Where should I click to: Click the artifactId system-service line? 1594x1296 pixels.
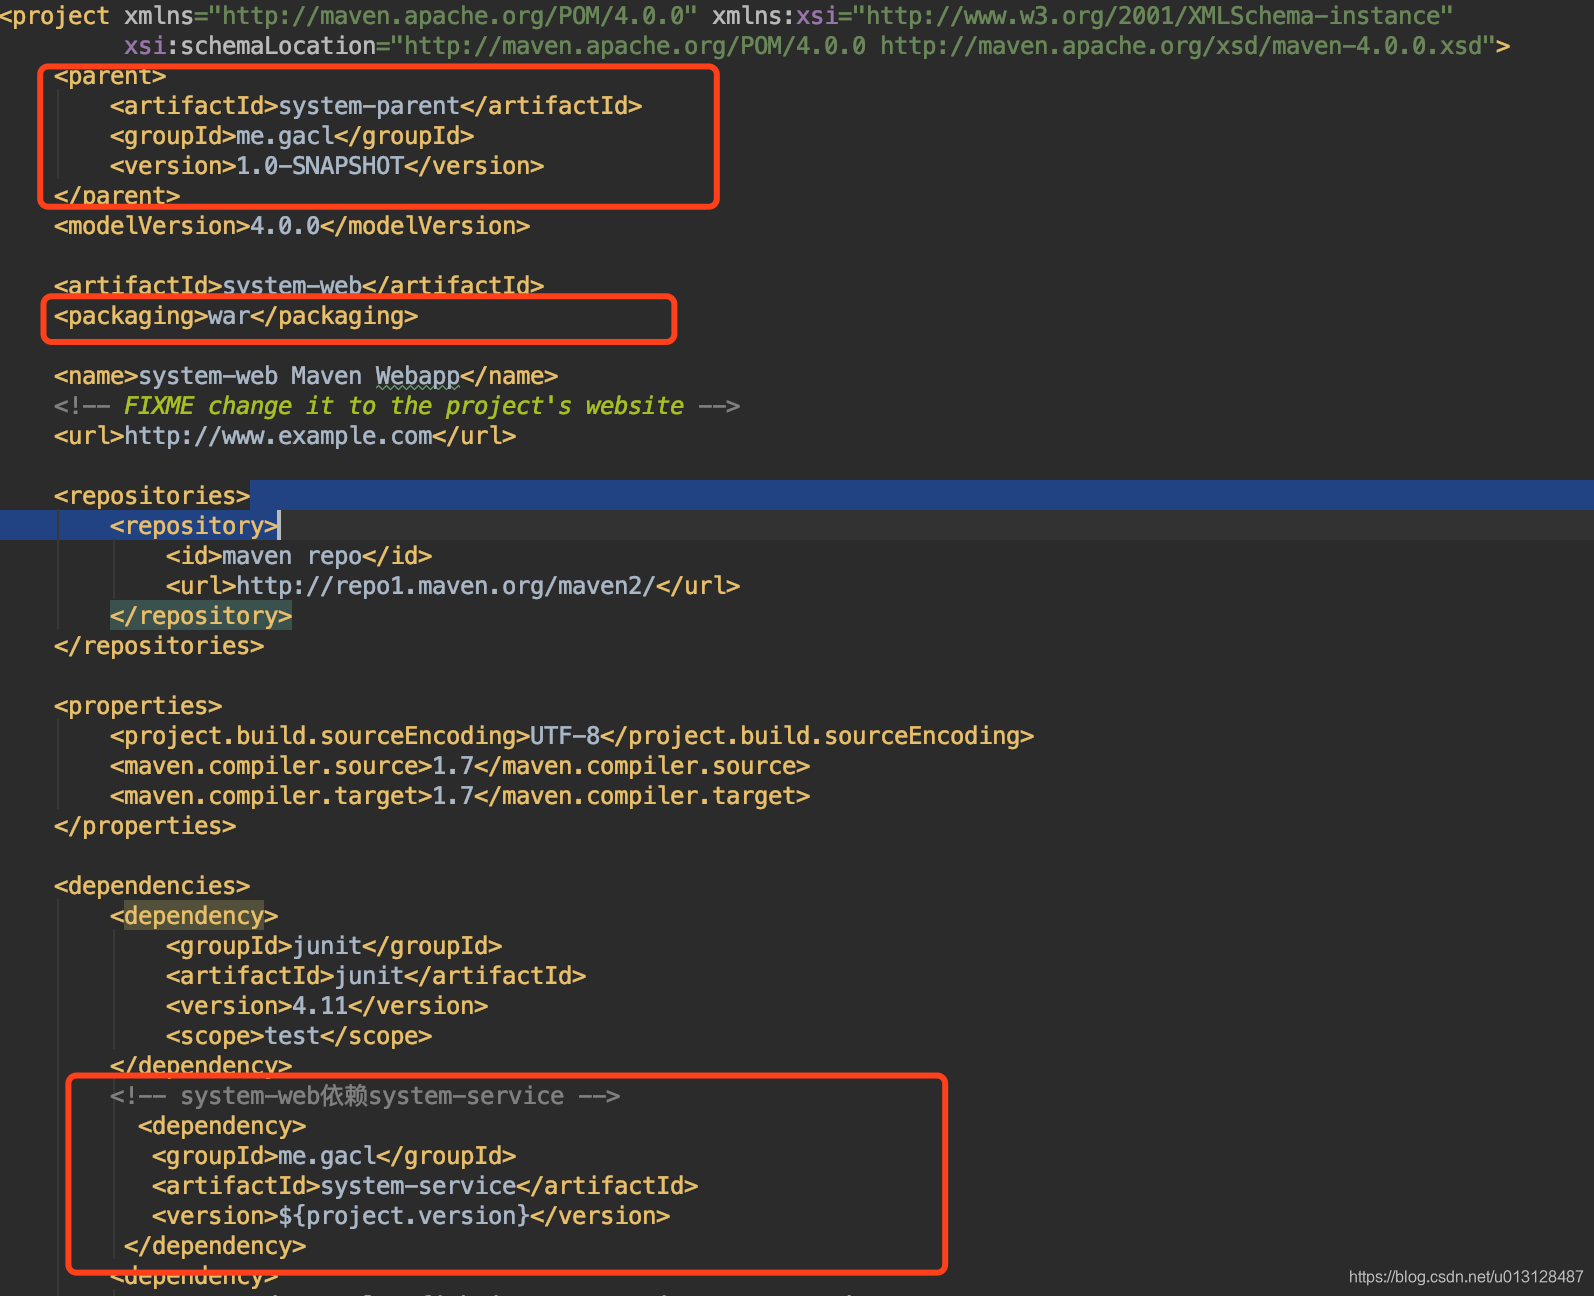point(425,1186)
